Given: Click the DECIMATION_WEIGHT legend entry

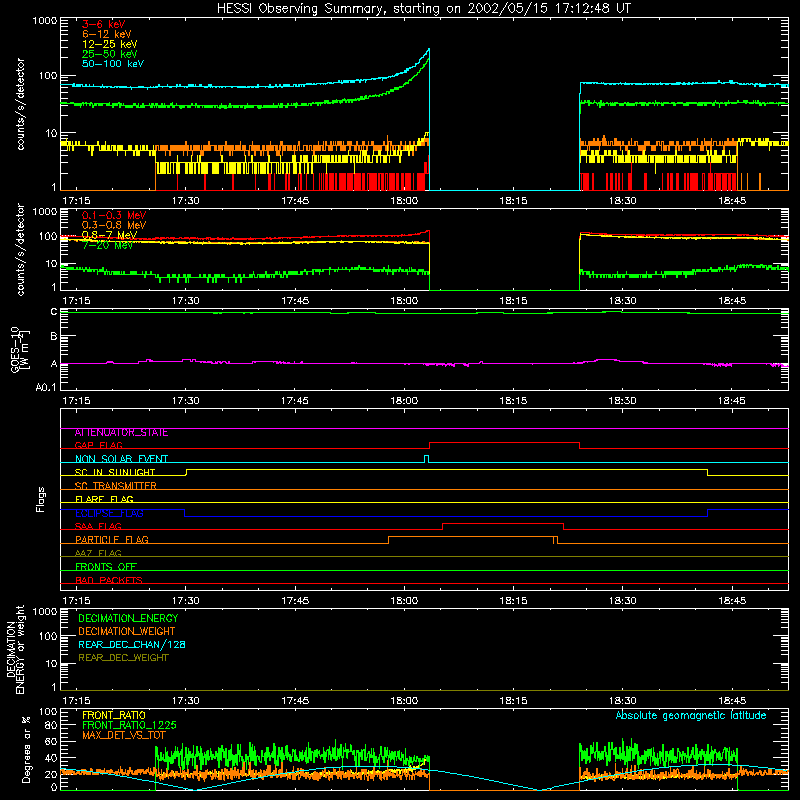Looking at the screenshot, I should [x=127, y=632].
